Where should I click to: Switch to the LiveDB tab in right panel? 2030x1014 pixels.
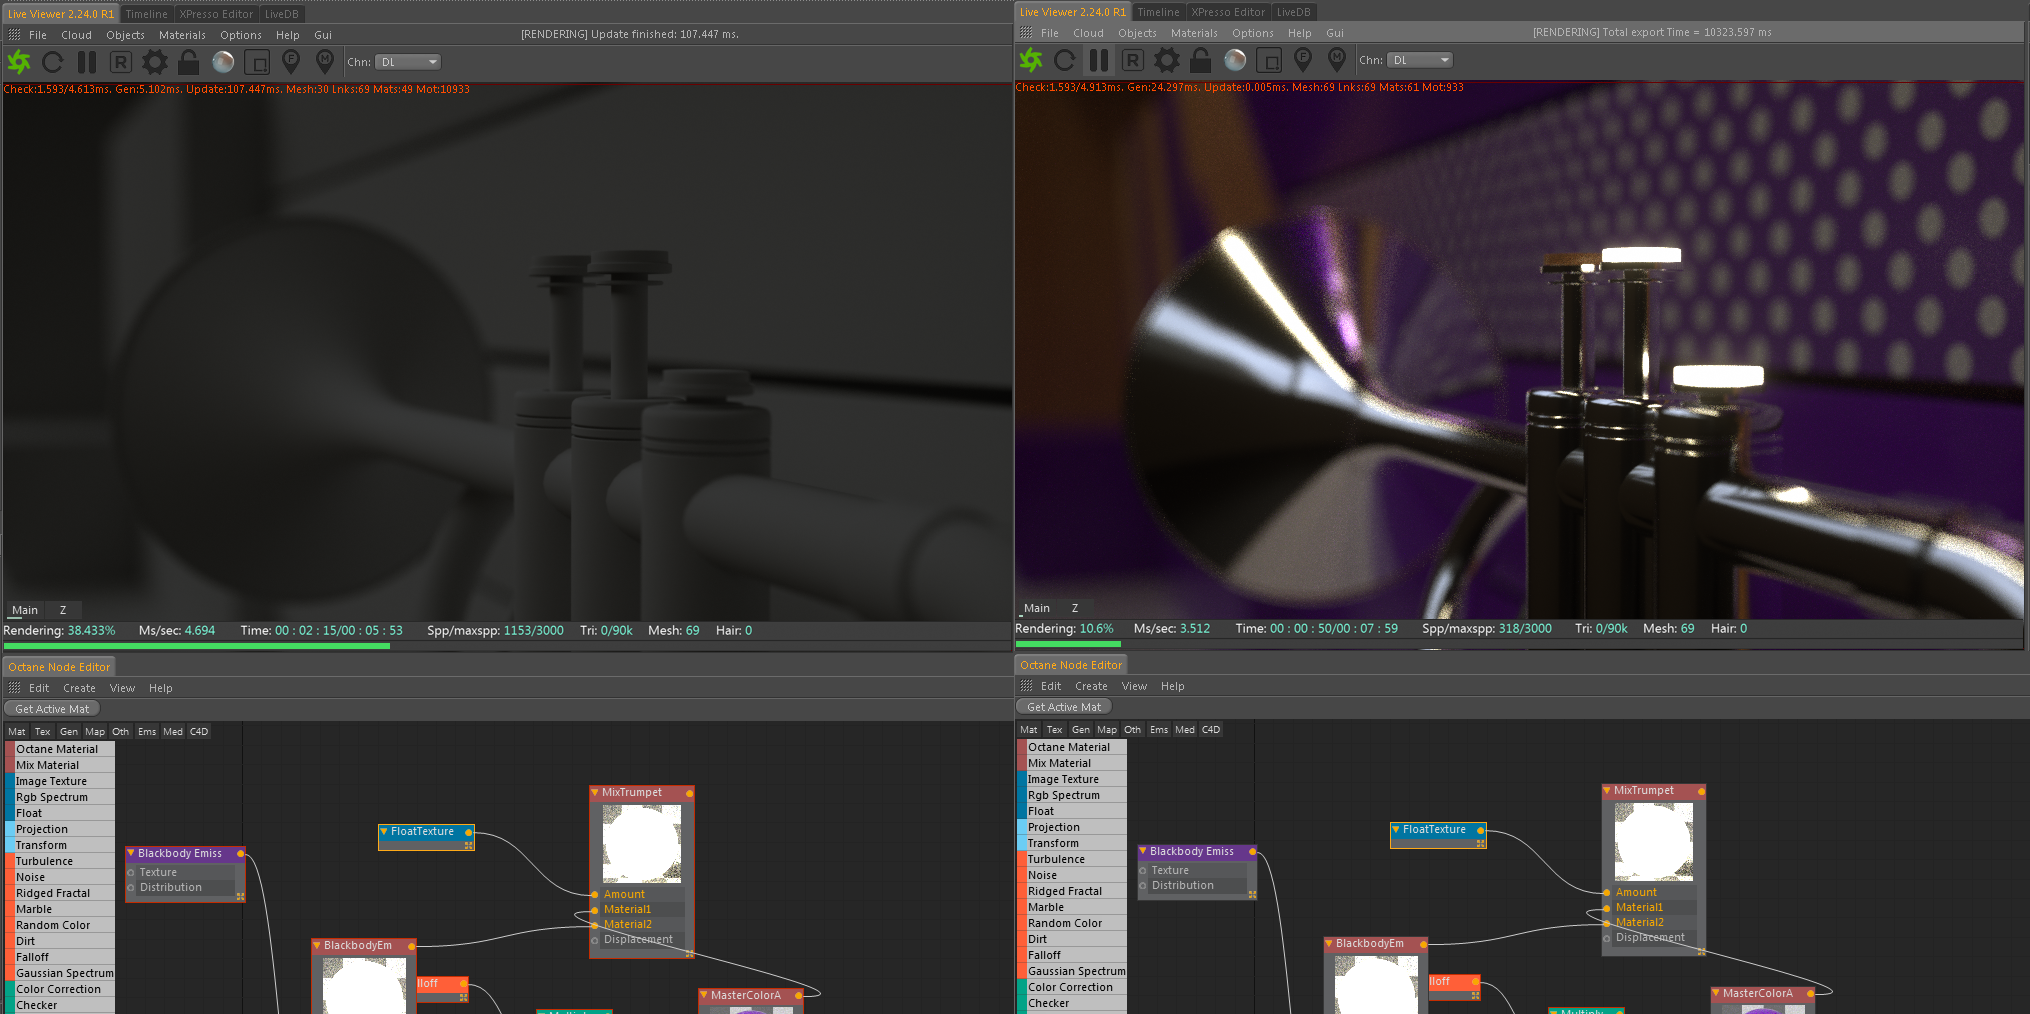pos(1293,12)
